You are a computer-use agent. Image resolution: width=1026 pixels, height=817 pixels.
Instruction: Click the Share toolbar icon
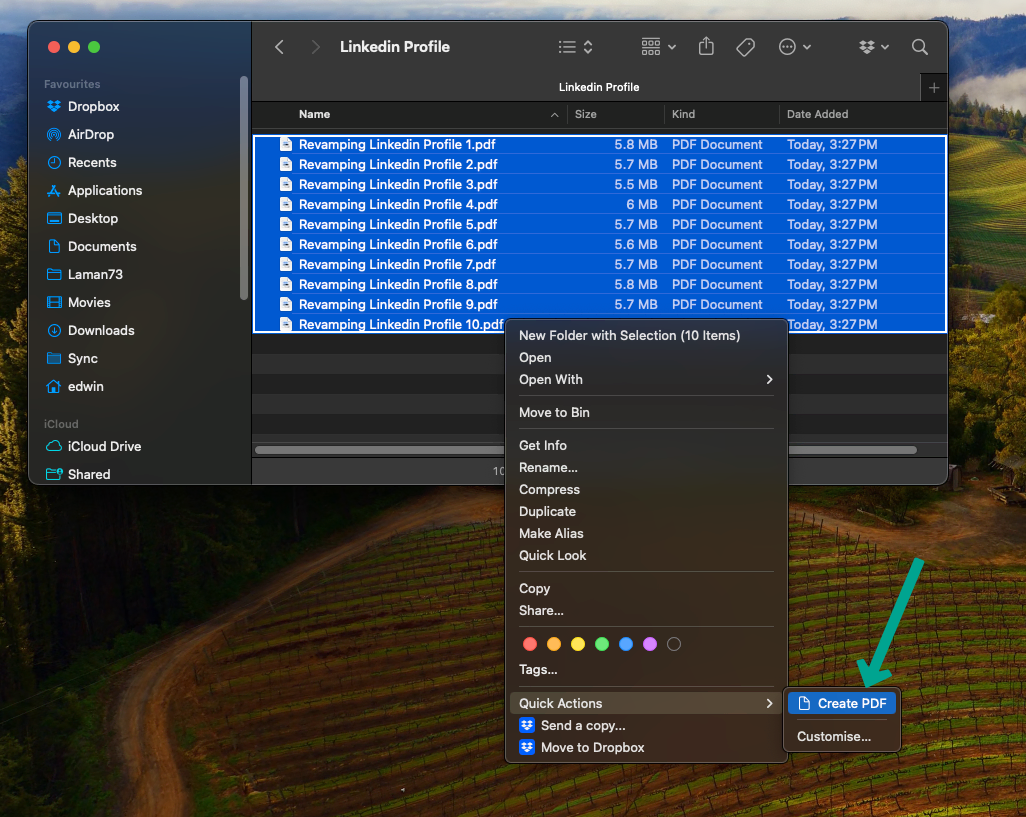tap(706, 46)
